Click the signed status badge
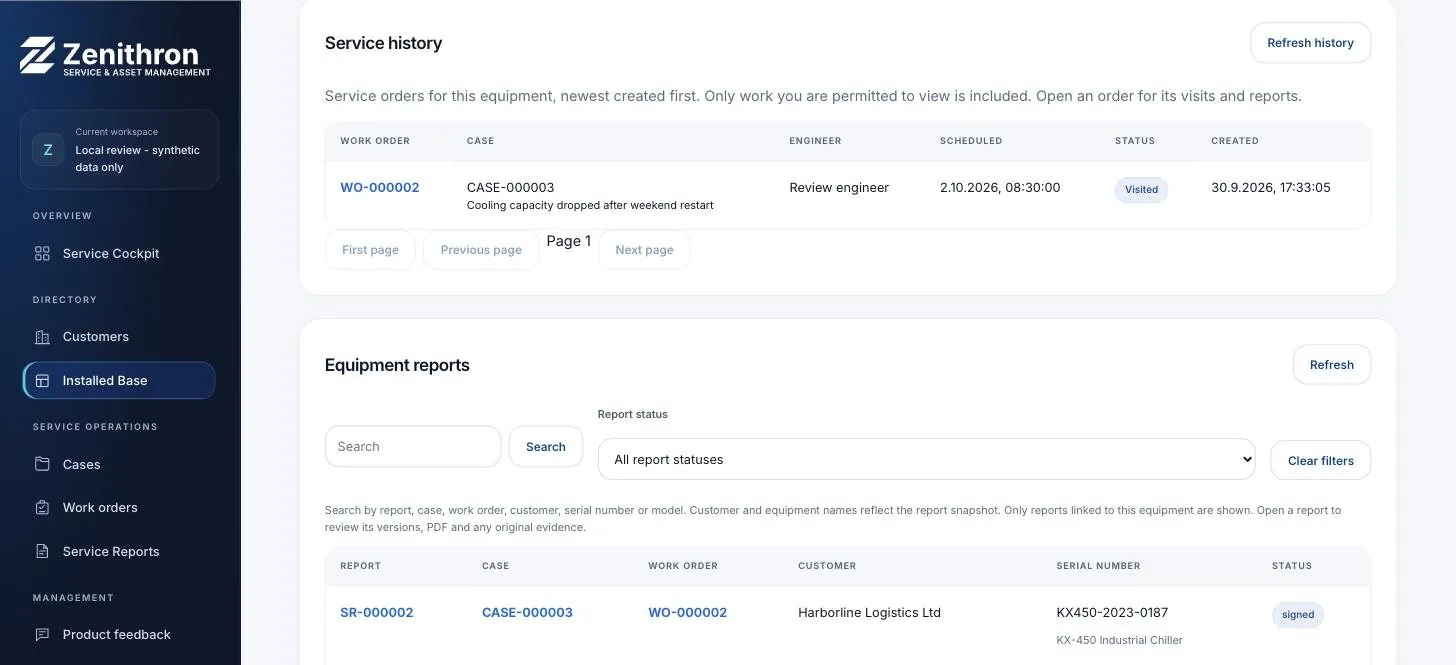1456x665 pixels. point(1298,615)
